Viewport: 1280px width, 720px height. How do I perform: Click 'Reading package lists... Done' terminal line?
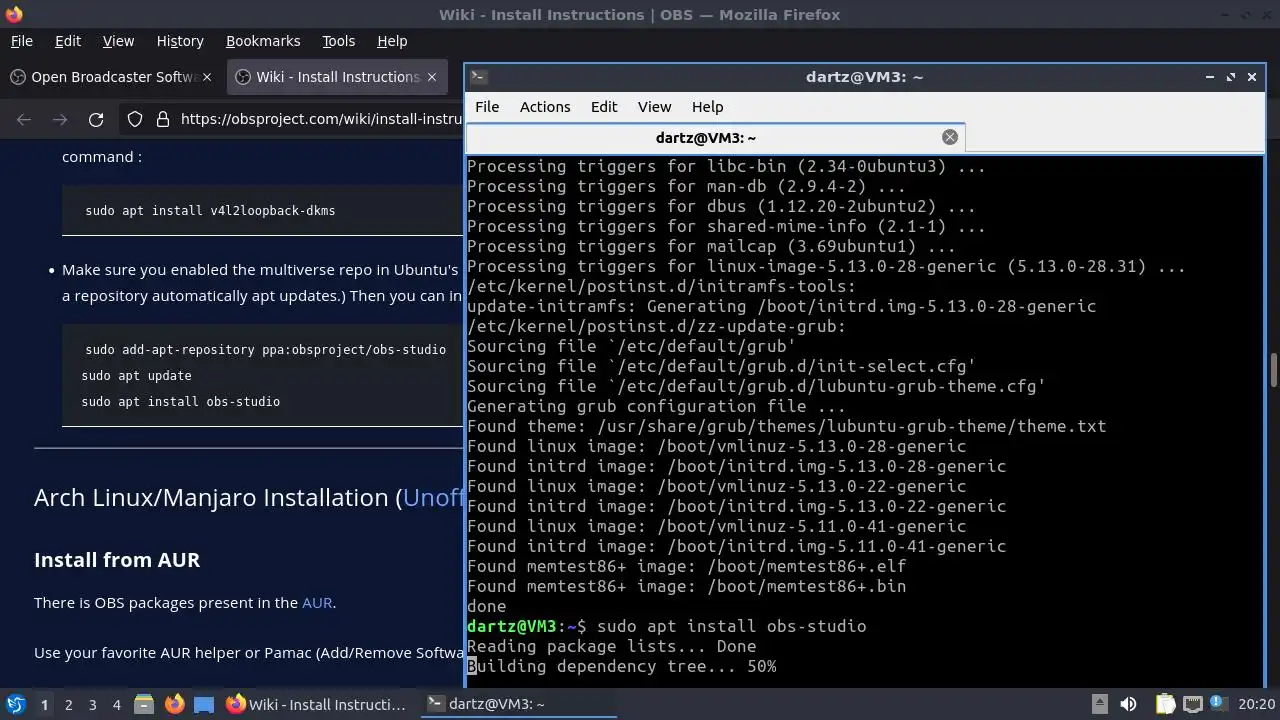pyautogui.click(x=612, y=646)
